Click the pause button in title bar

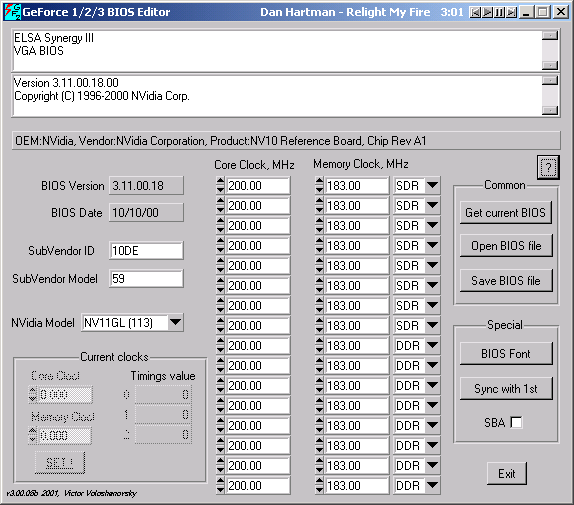point(499,12)
